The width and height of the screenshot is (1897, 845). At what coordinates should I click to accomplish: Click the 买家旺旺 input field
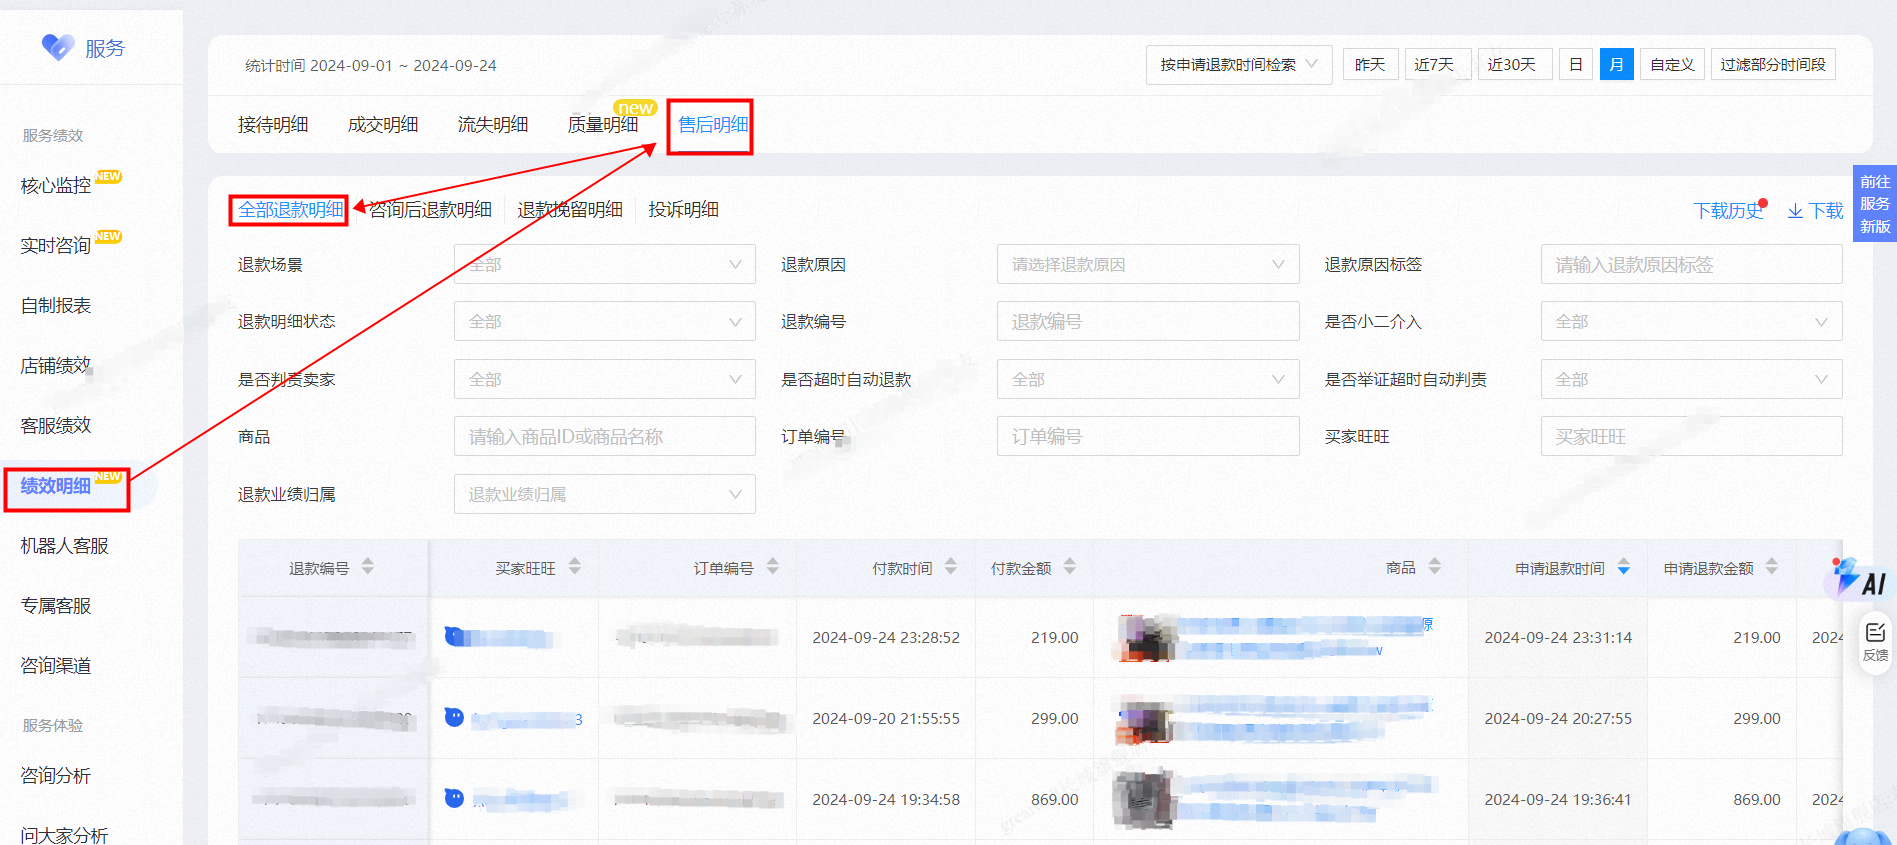point(1692,436)
